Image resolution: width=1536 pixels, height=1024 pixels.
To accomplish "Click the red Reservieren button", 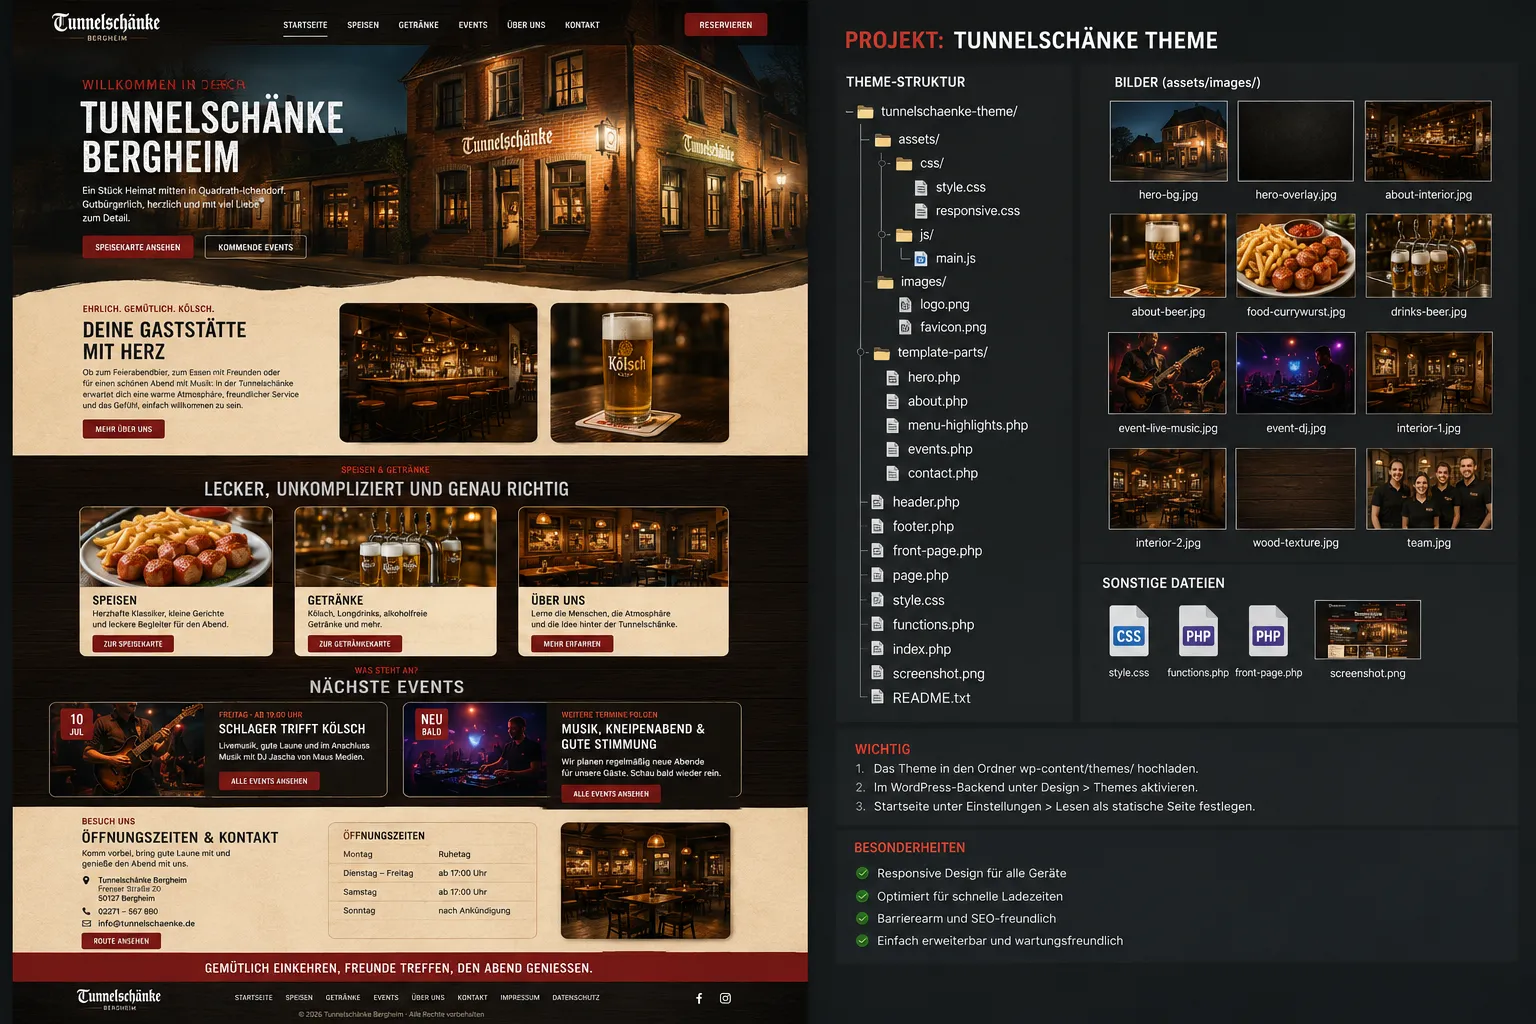I will 726,25.
